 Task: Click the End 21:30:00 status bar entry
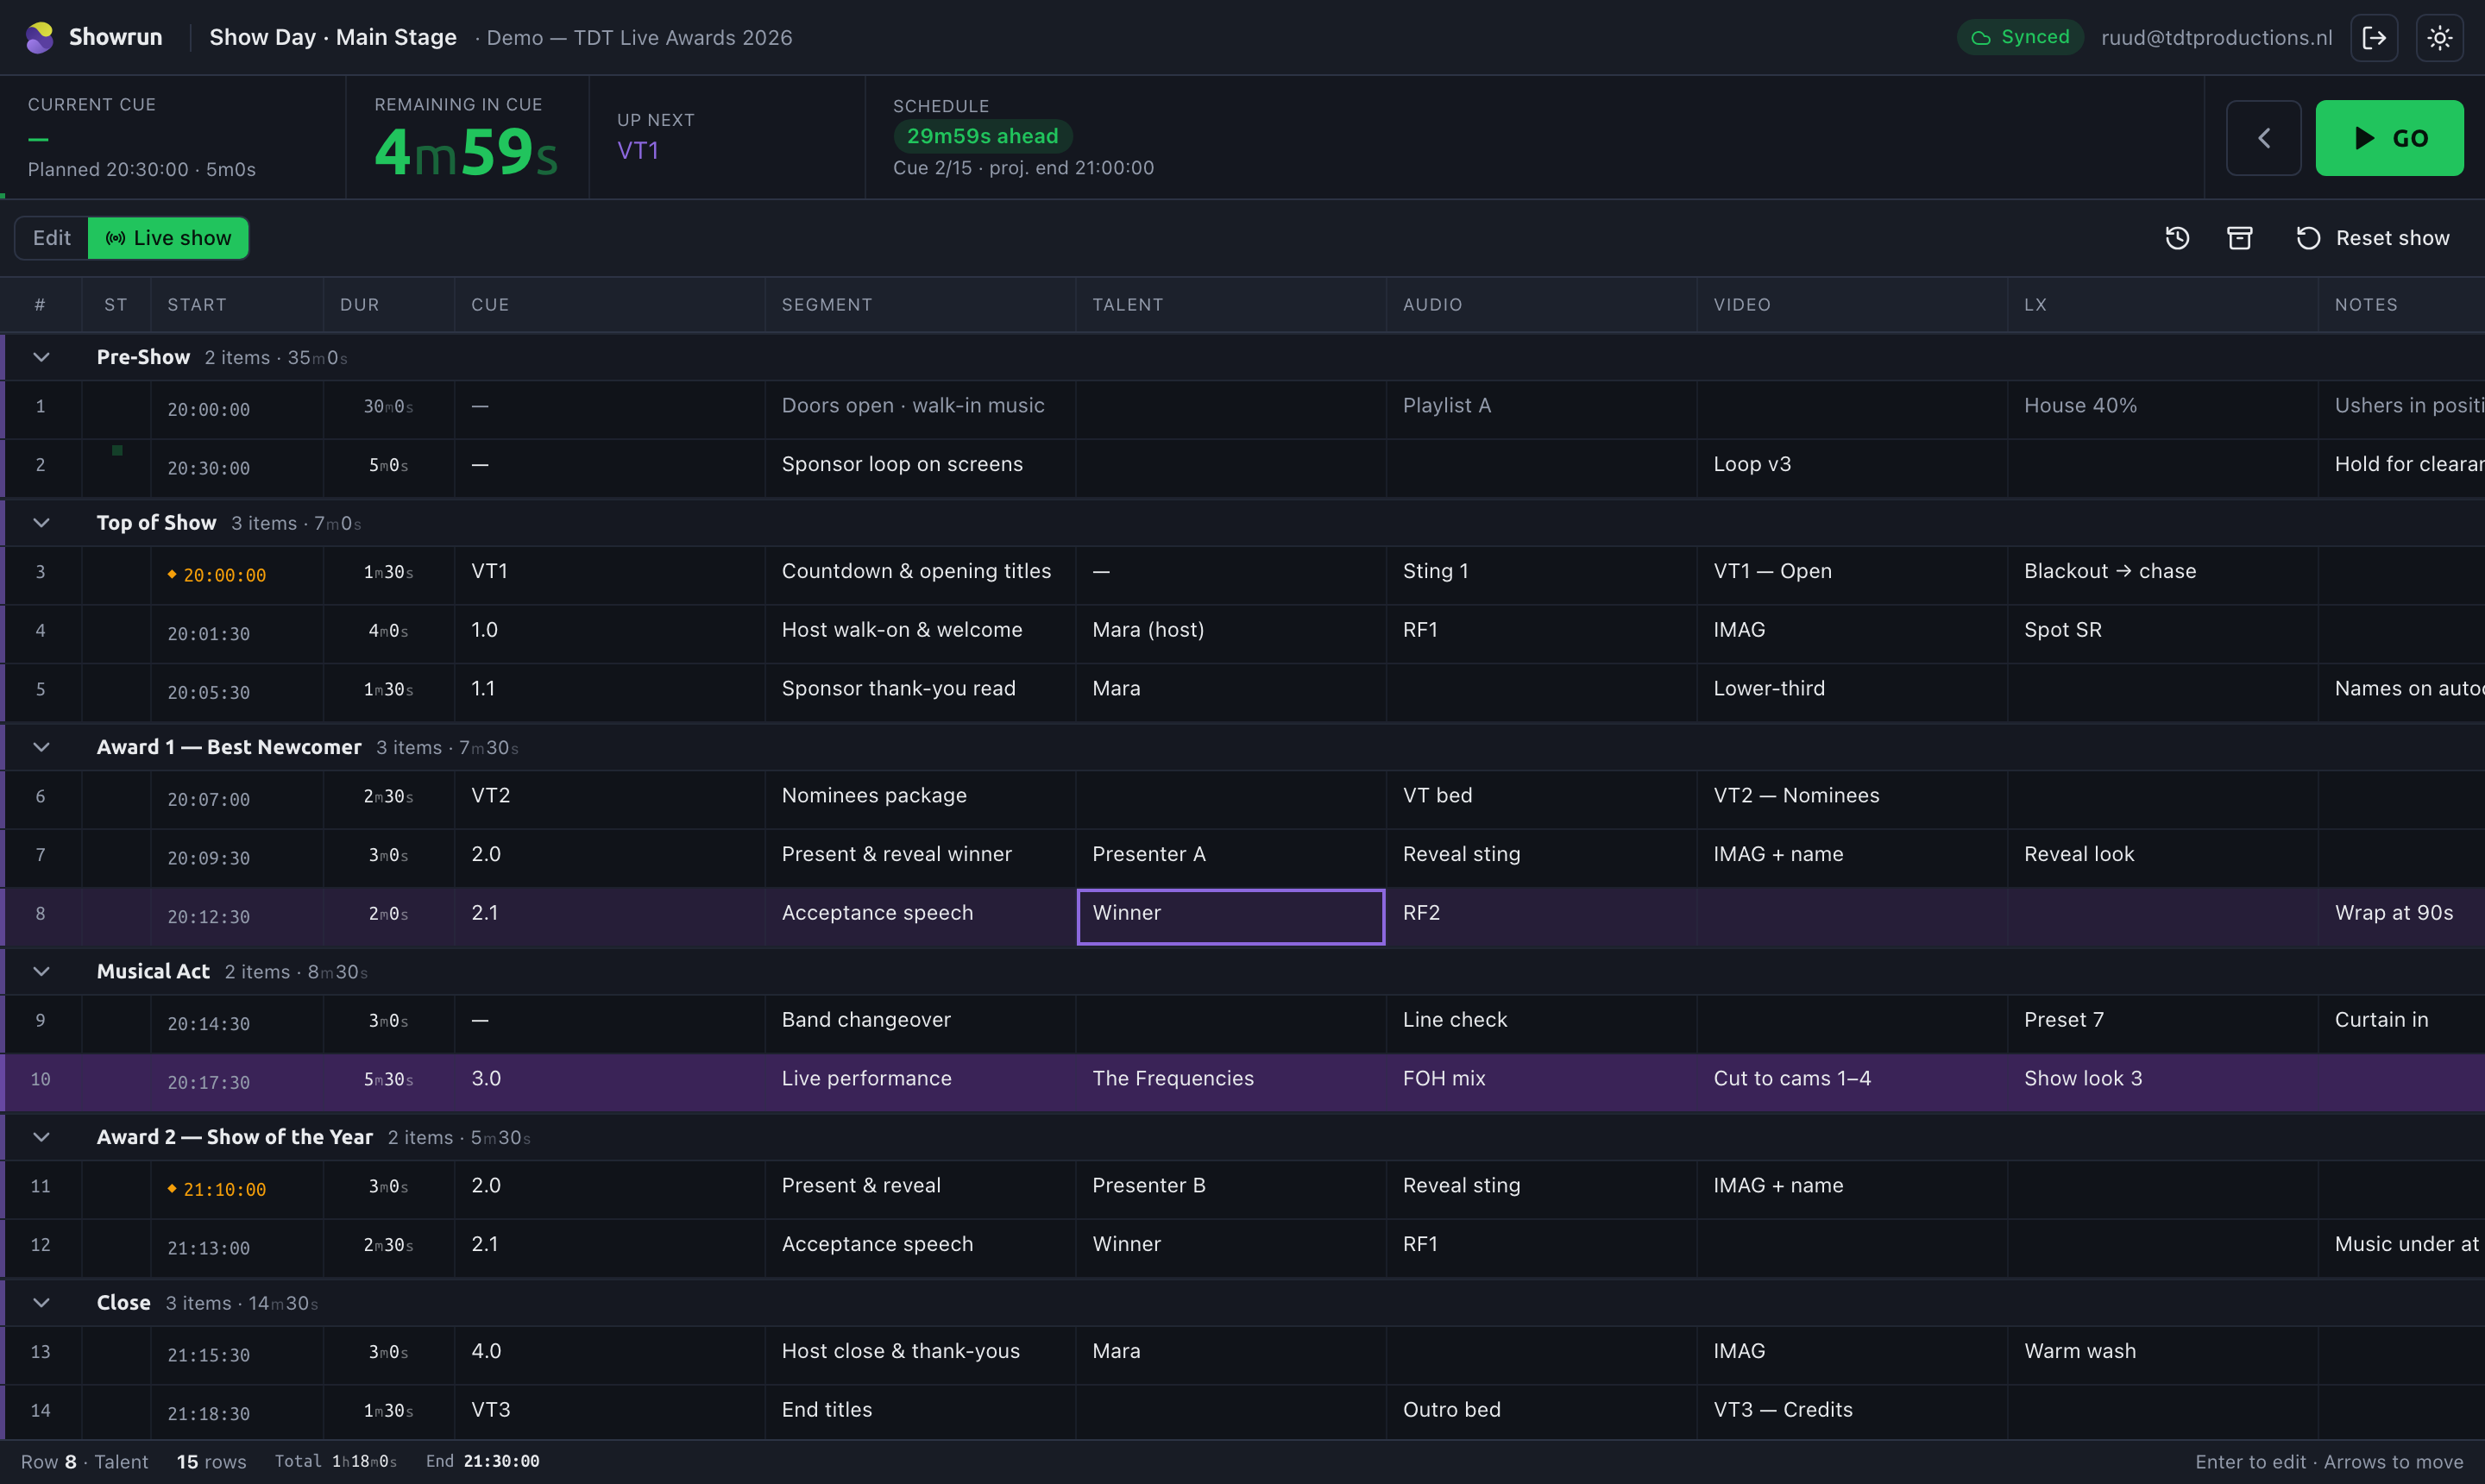(x=482, y=1462)
